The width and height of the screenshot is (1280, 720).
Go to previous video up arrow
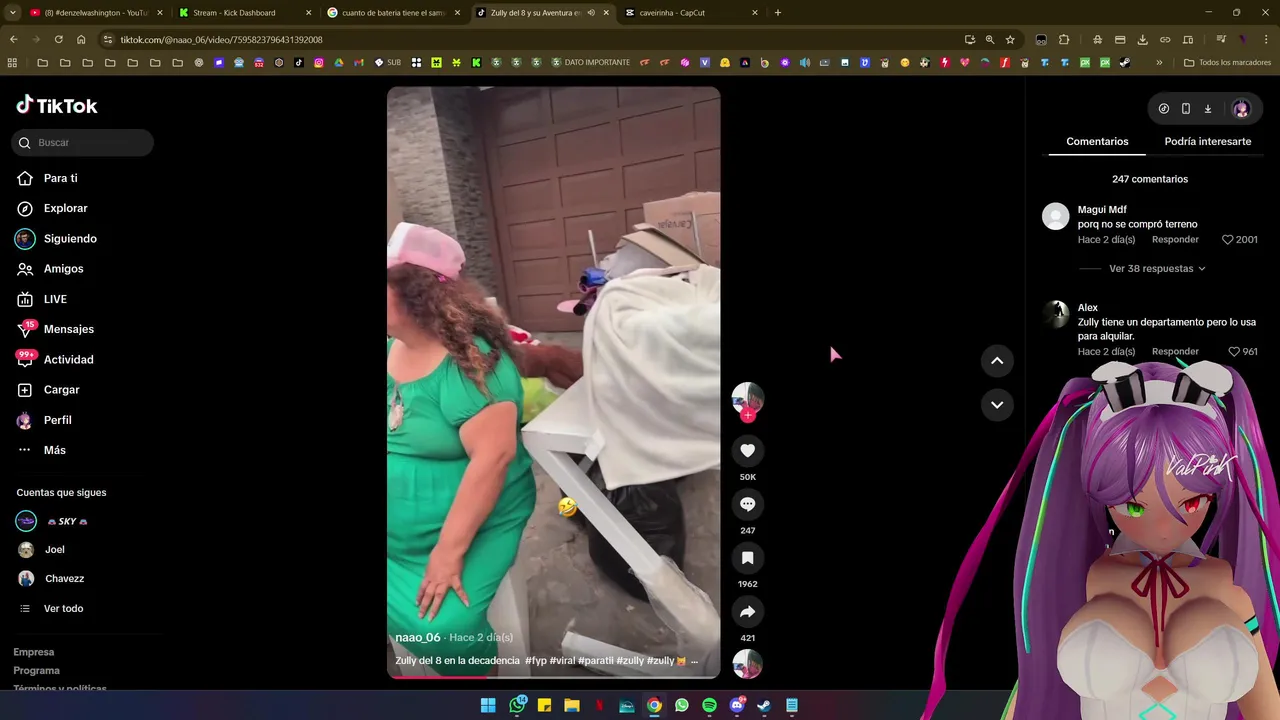click(x=997, y=361)
